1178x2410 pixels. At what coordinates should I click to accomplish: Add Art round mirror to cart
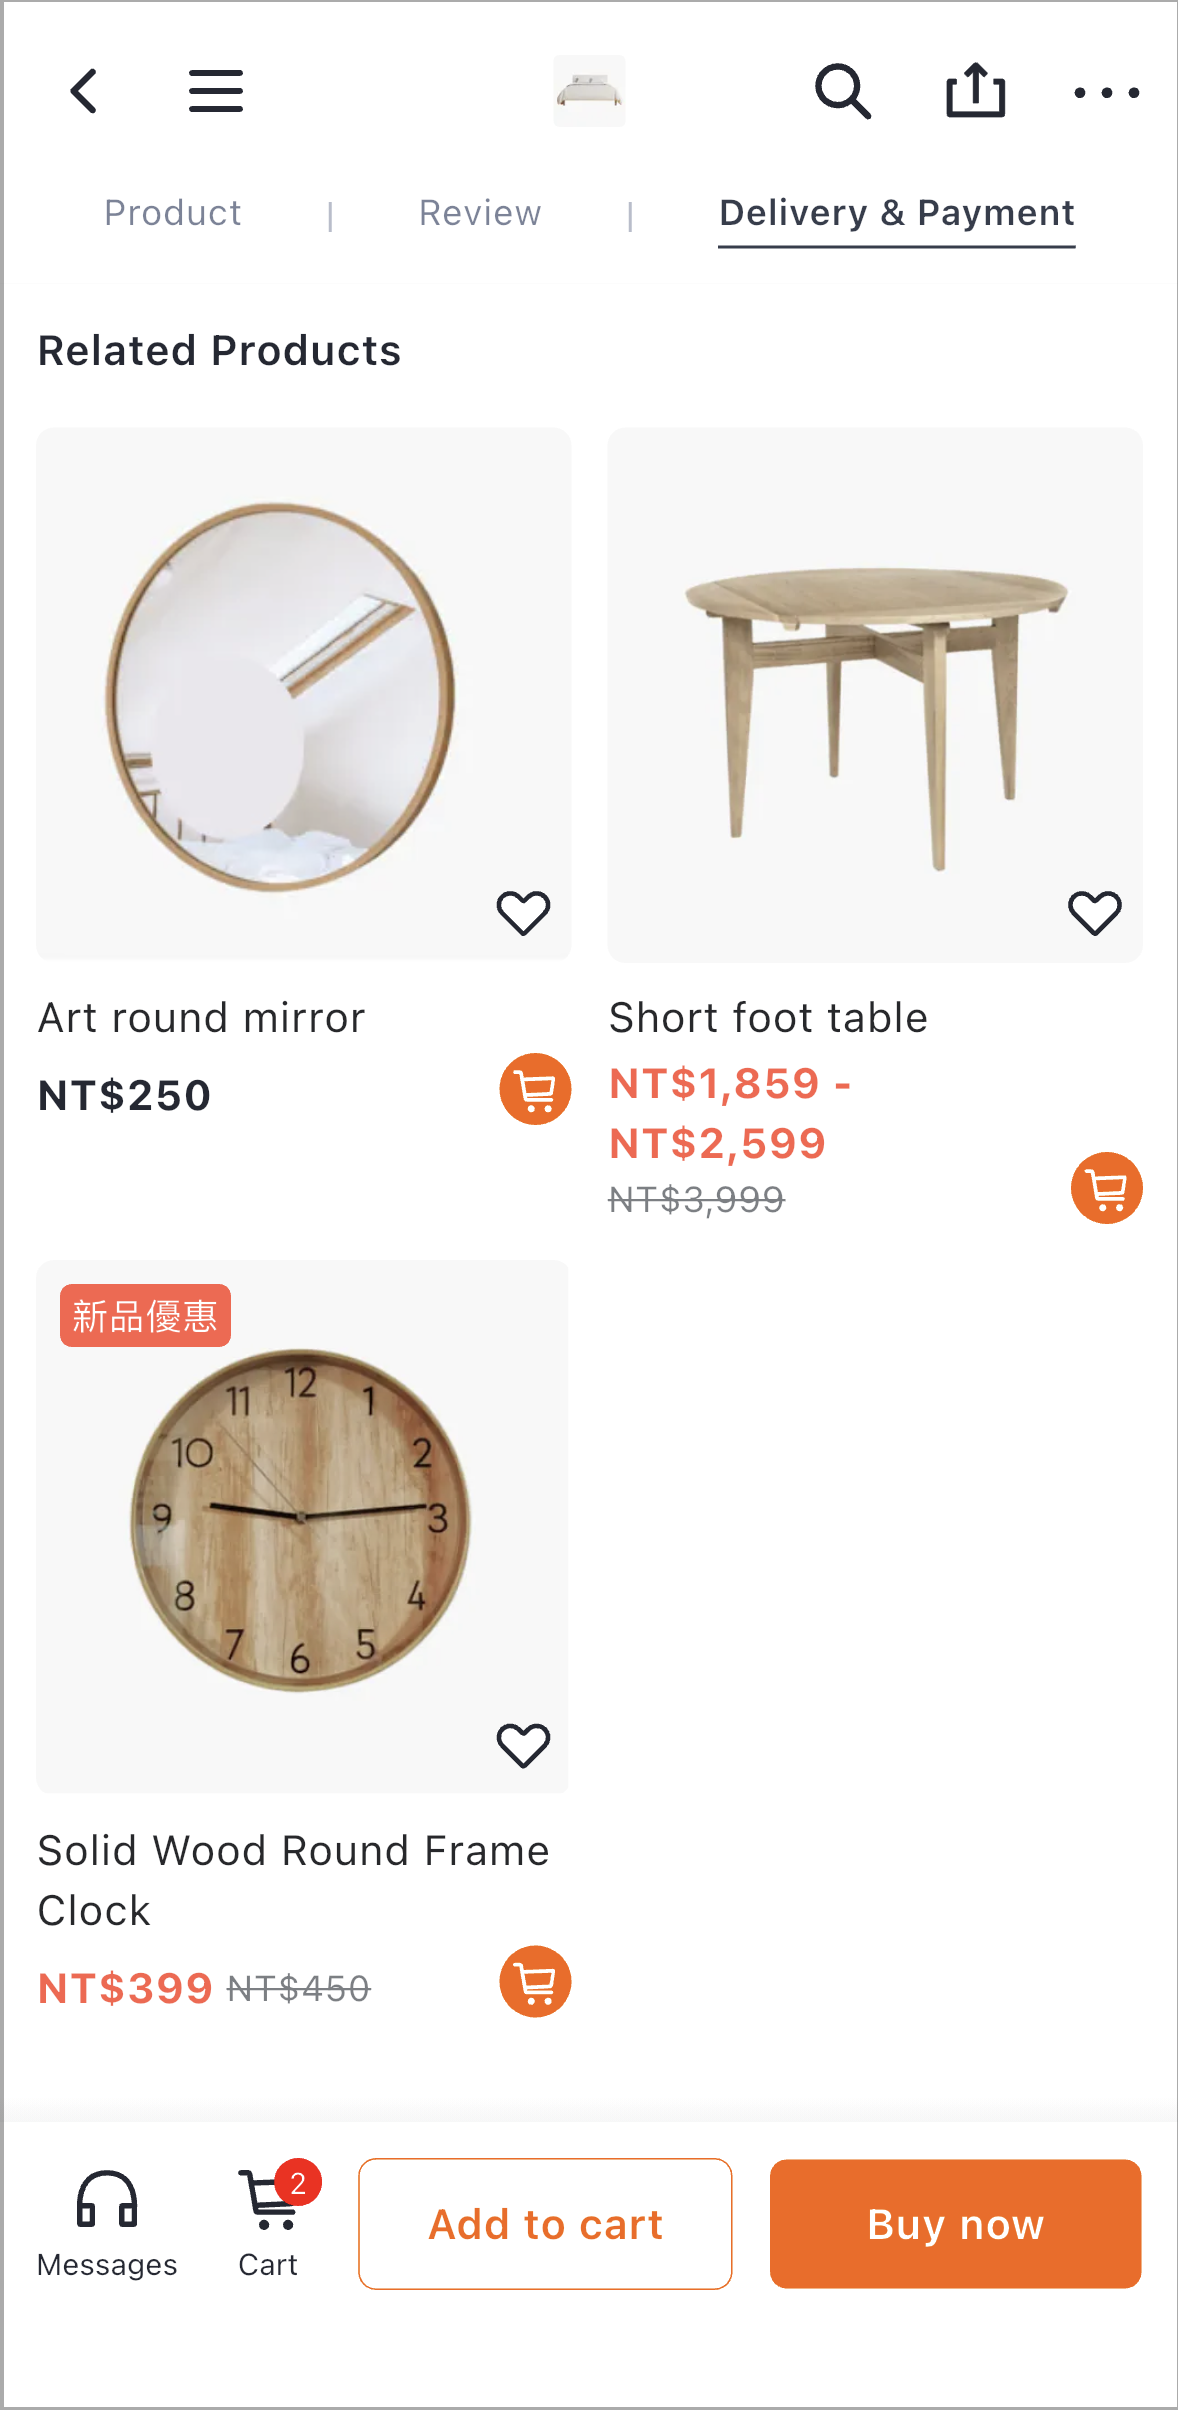(535, 1089)
